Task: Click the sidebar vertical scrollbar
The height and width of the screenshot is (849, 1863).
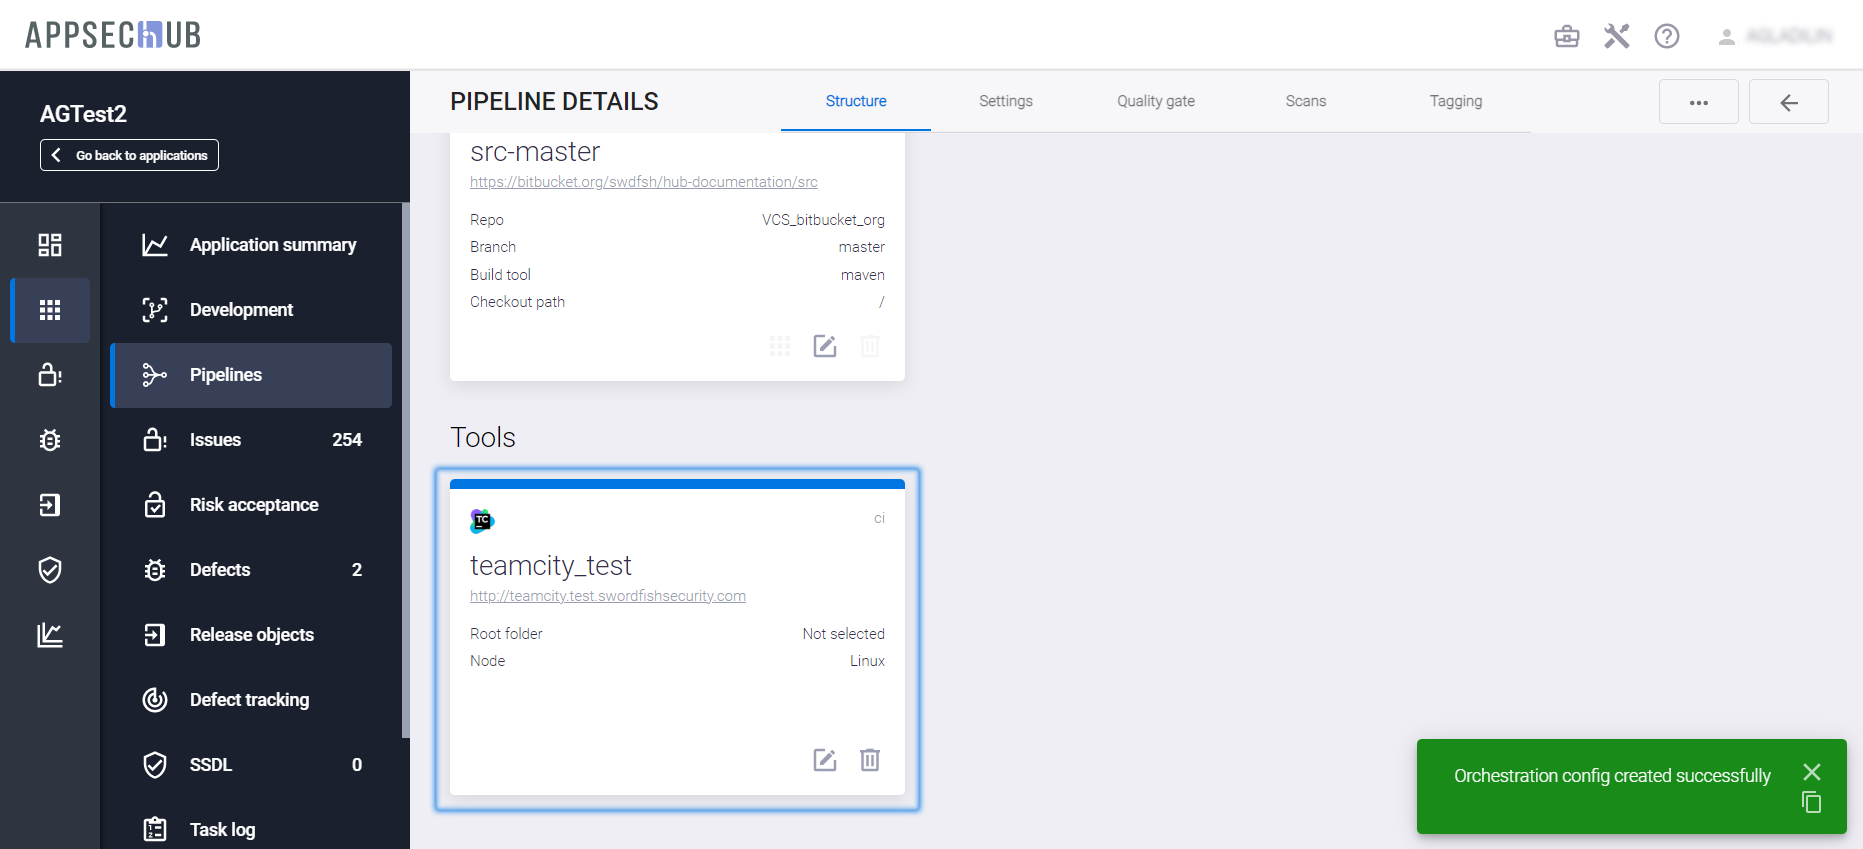Action: coord(405,470)
